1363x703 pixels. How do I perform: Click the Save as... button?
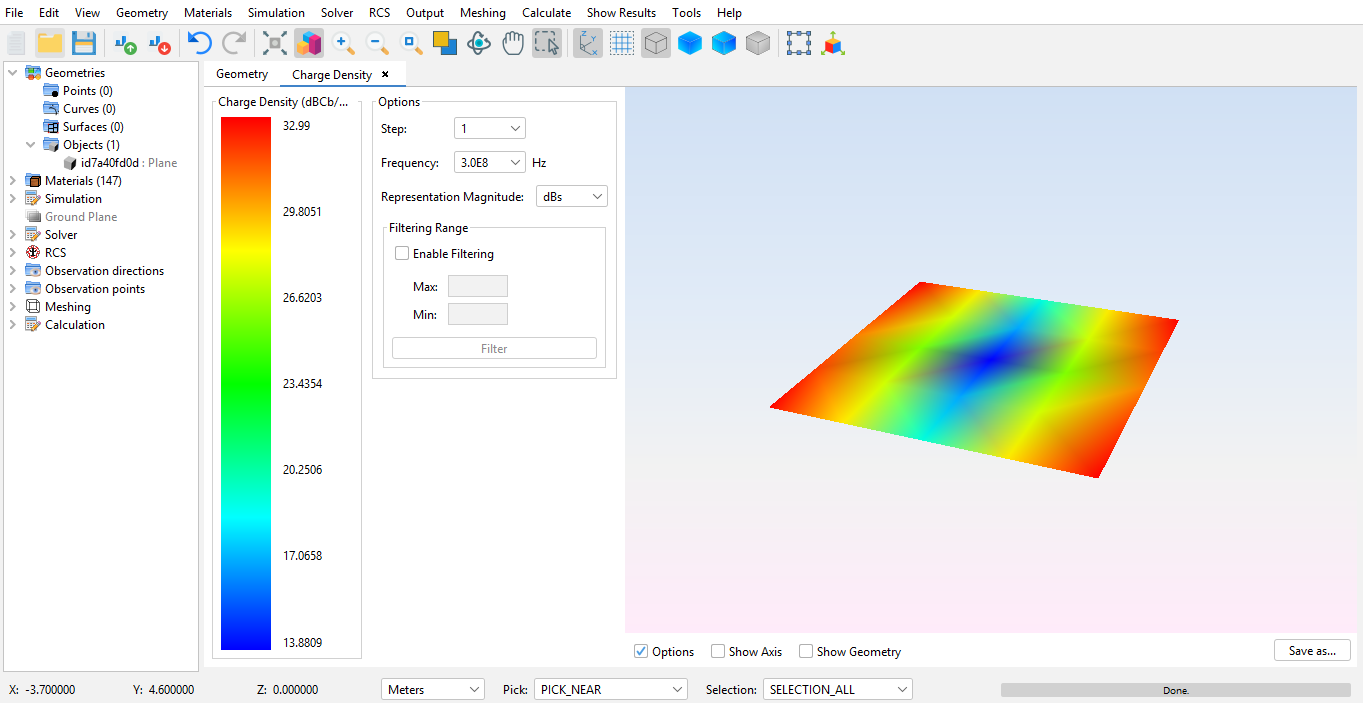[x=1312, y=651]
